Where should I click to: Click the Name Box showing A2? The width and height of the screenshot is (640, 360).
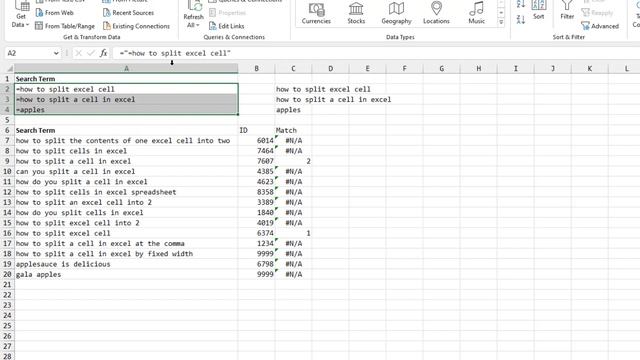coord(29,53)
